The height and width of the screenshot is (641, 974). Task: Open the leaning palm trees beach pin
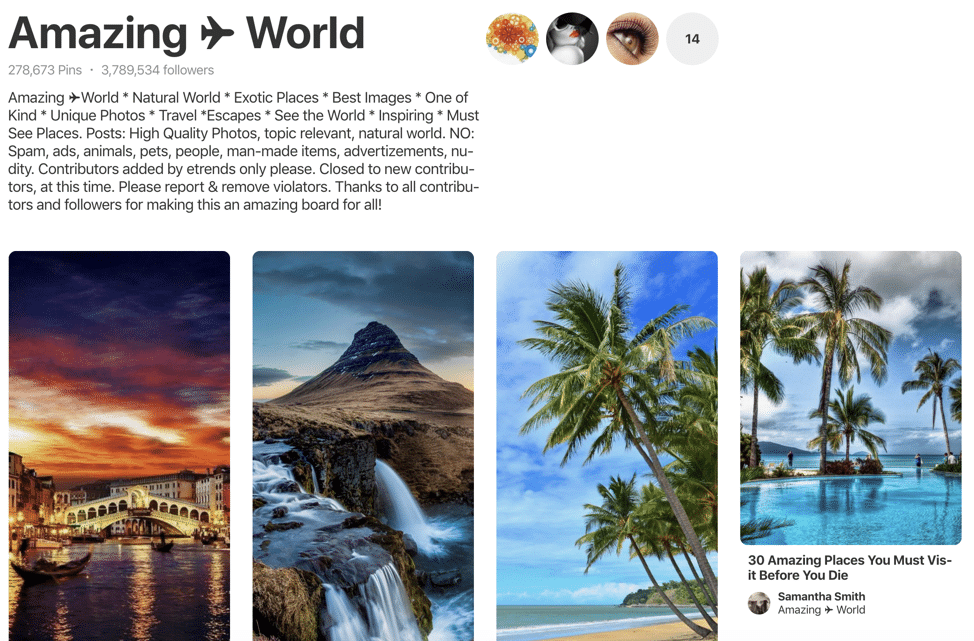coord(607,446)
